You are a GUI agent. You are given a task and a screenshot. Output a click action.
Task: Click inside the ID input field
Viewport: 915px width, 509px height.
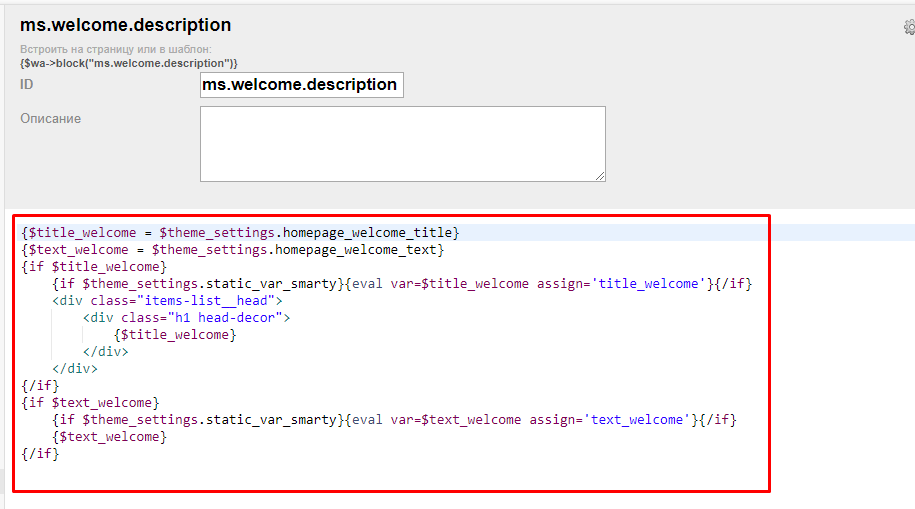[301, 85]
